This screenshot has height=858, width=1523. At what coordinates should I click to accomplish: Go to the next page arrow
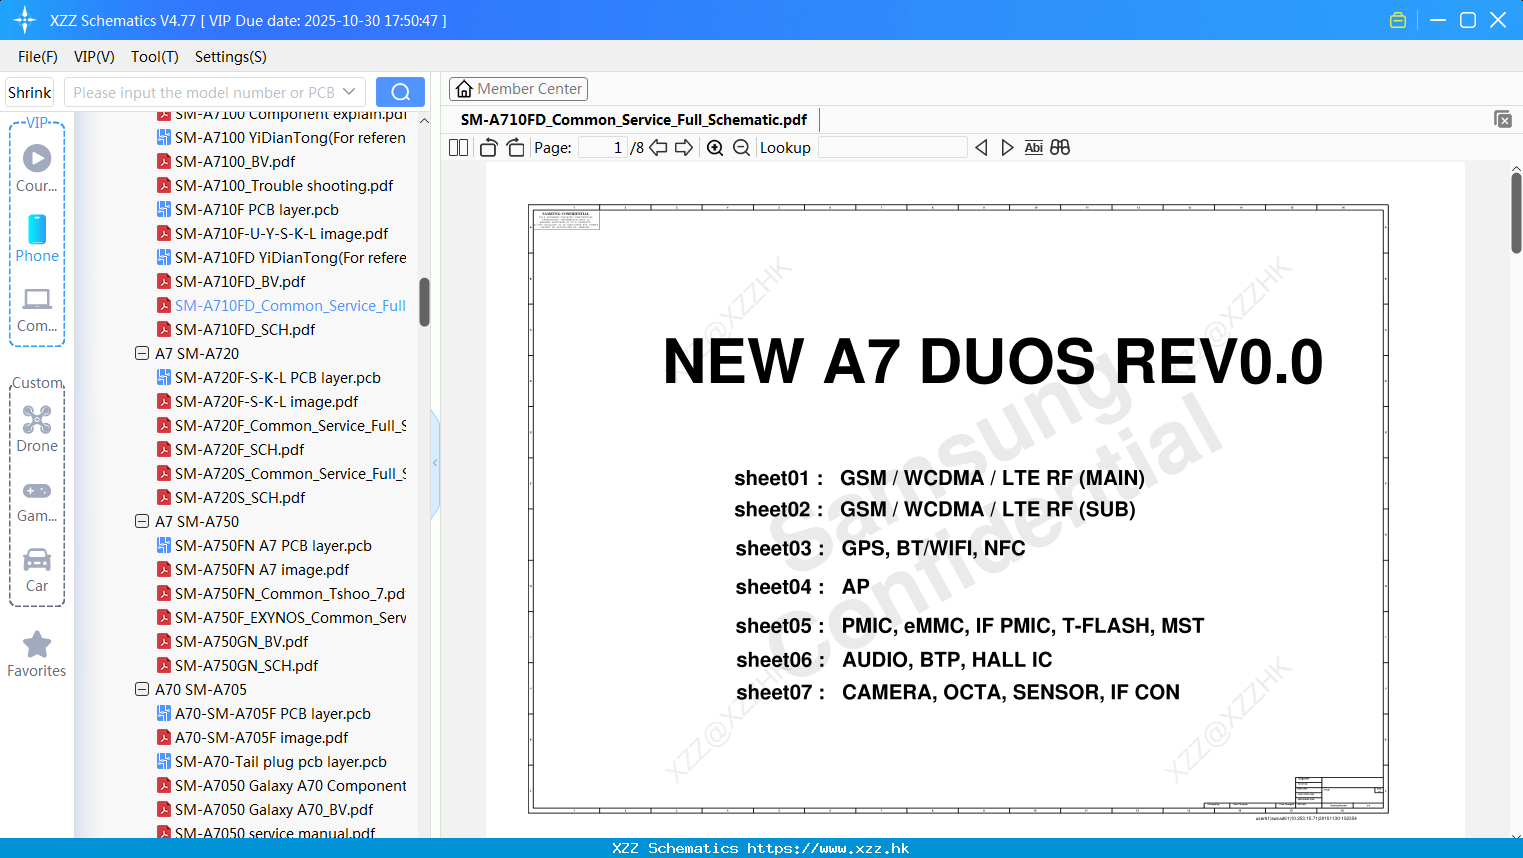coord(684,148)
